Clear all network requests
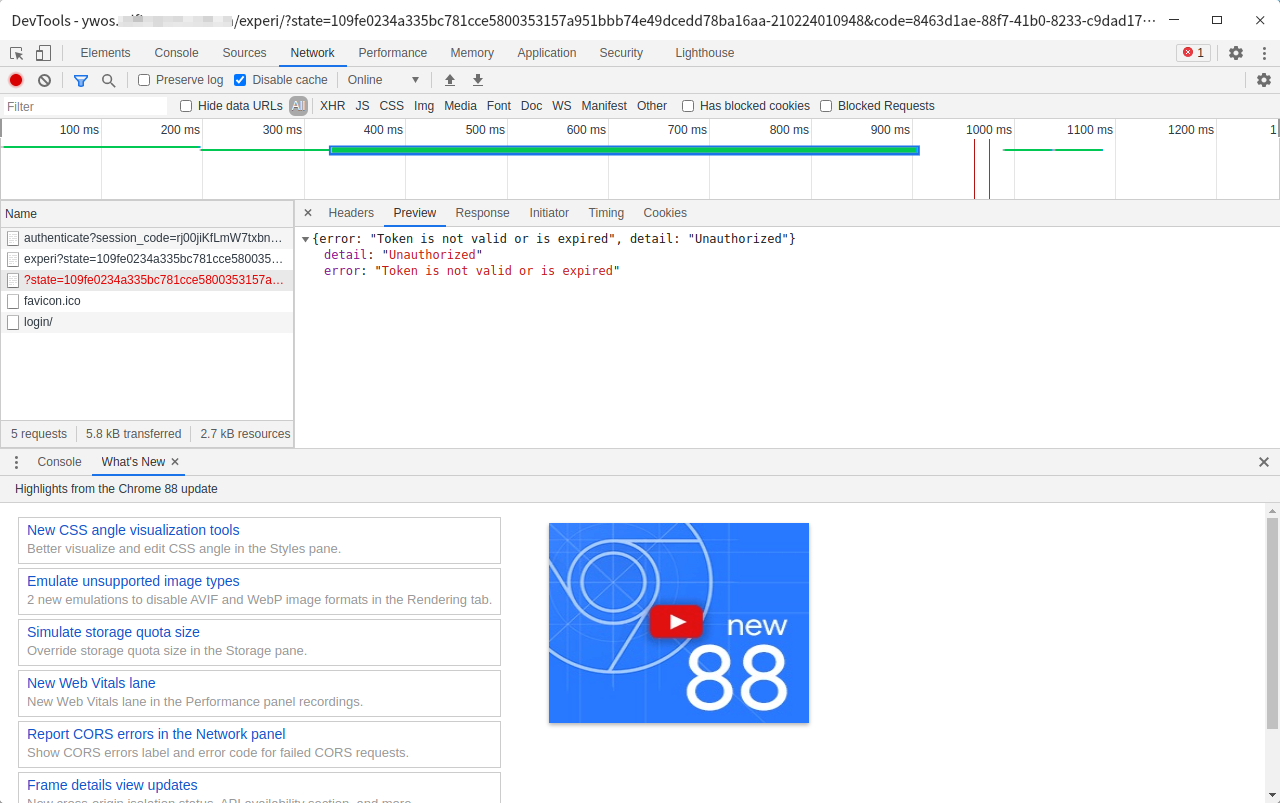Viewport: 1280px width, 803px height. click(x=44, y=79)
